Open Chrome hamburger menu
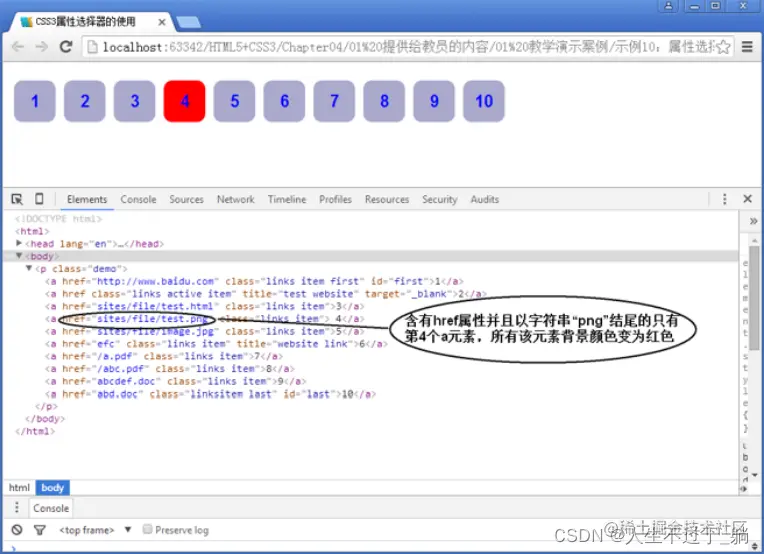Image resolution: width=764 pixels, height=554 pixels. click(747, 47)
